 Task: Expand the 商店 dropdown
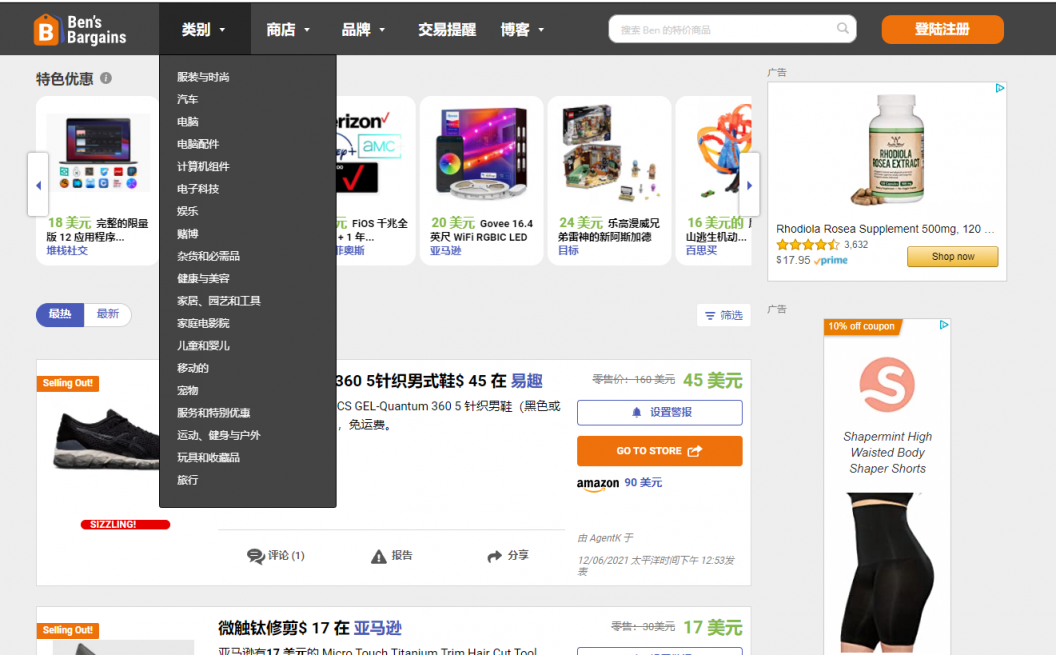tap(288, 30)
